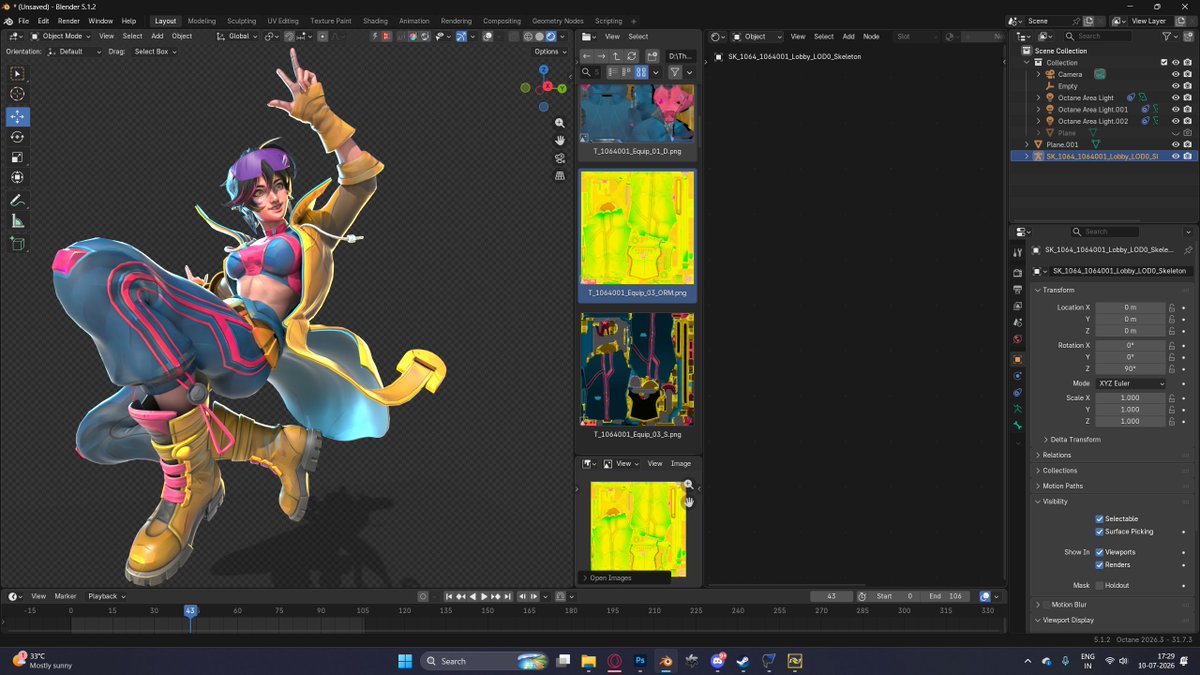Open rotation Mode XYZ Euler dropdown

point(1131,383)
